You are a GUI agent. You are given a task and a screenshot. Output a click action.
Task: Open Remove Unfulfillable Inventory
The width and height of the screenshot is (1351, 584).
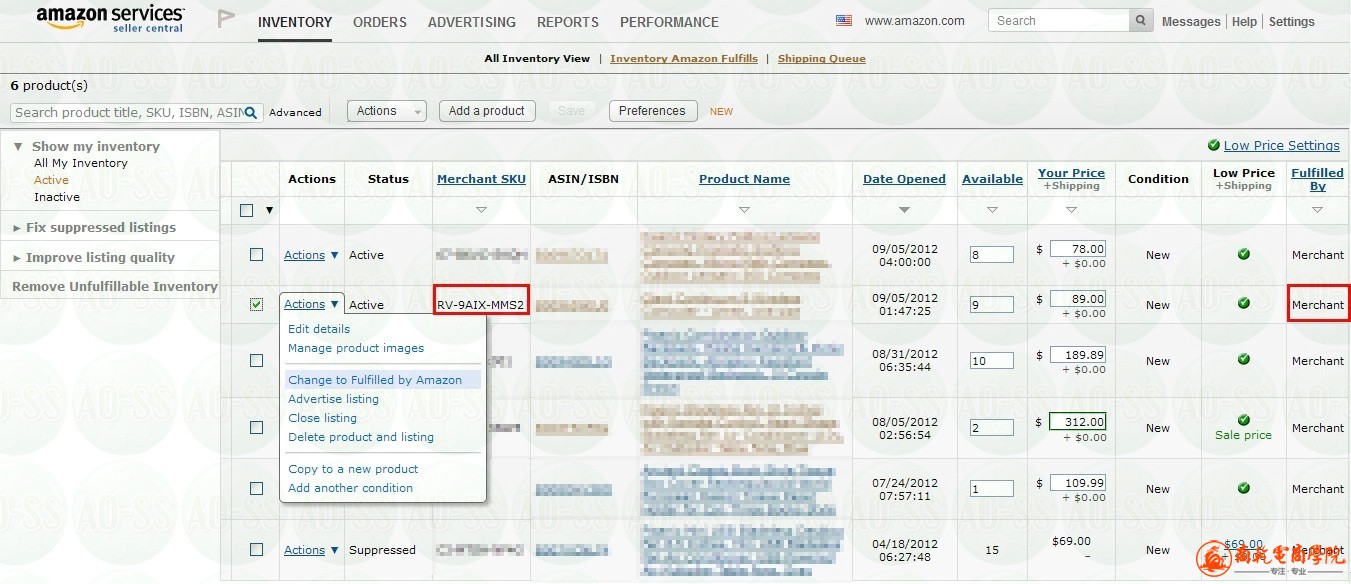[115, 286]
